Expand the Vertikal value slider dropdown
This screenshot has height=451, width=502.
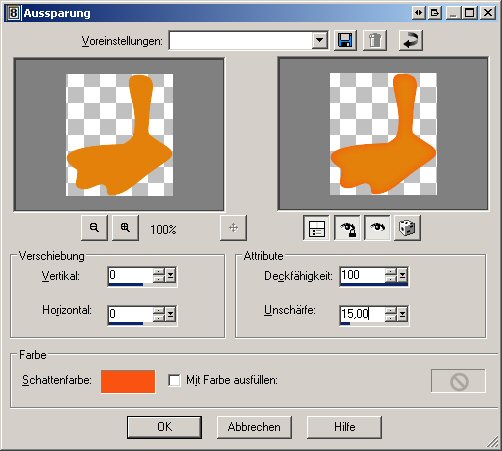[171, 275]
